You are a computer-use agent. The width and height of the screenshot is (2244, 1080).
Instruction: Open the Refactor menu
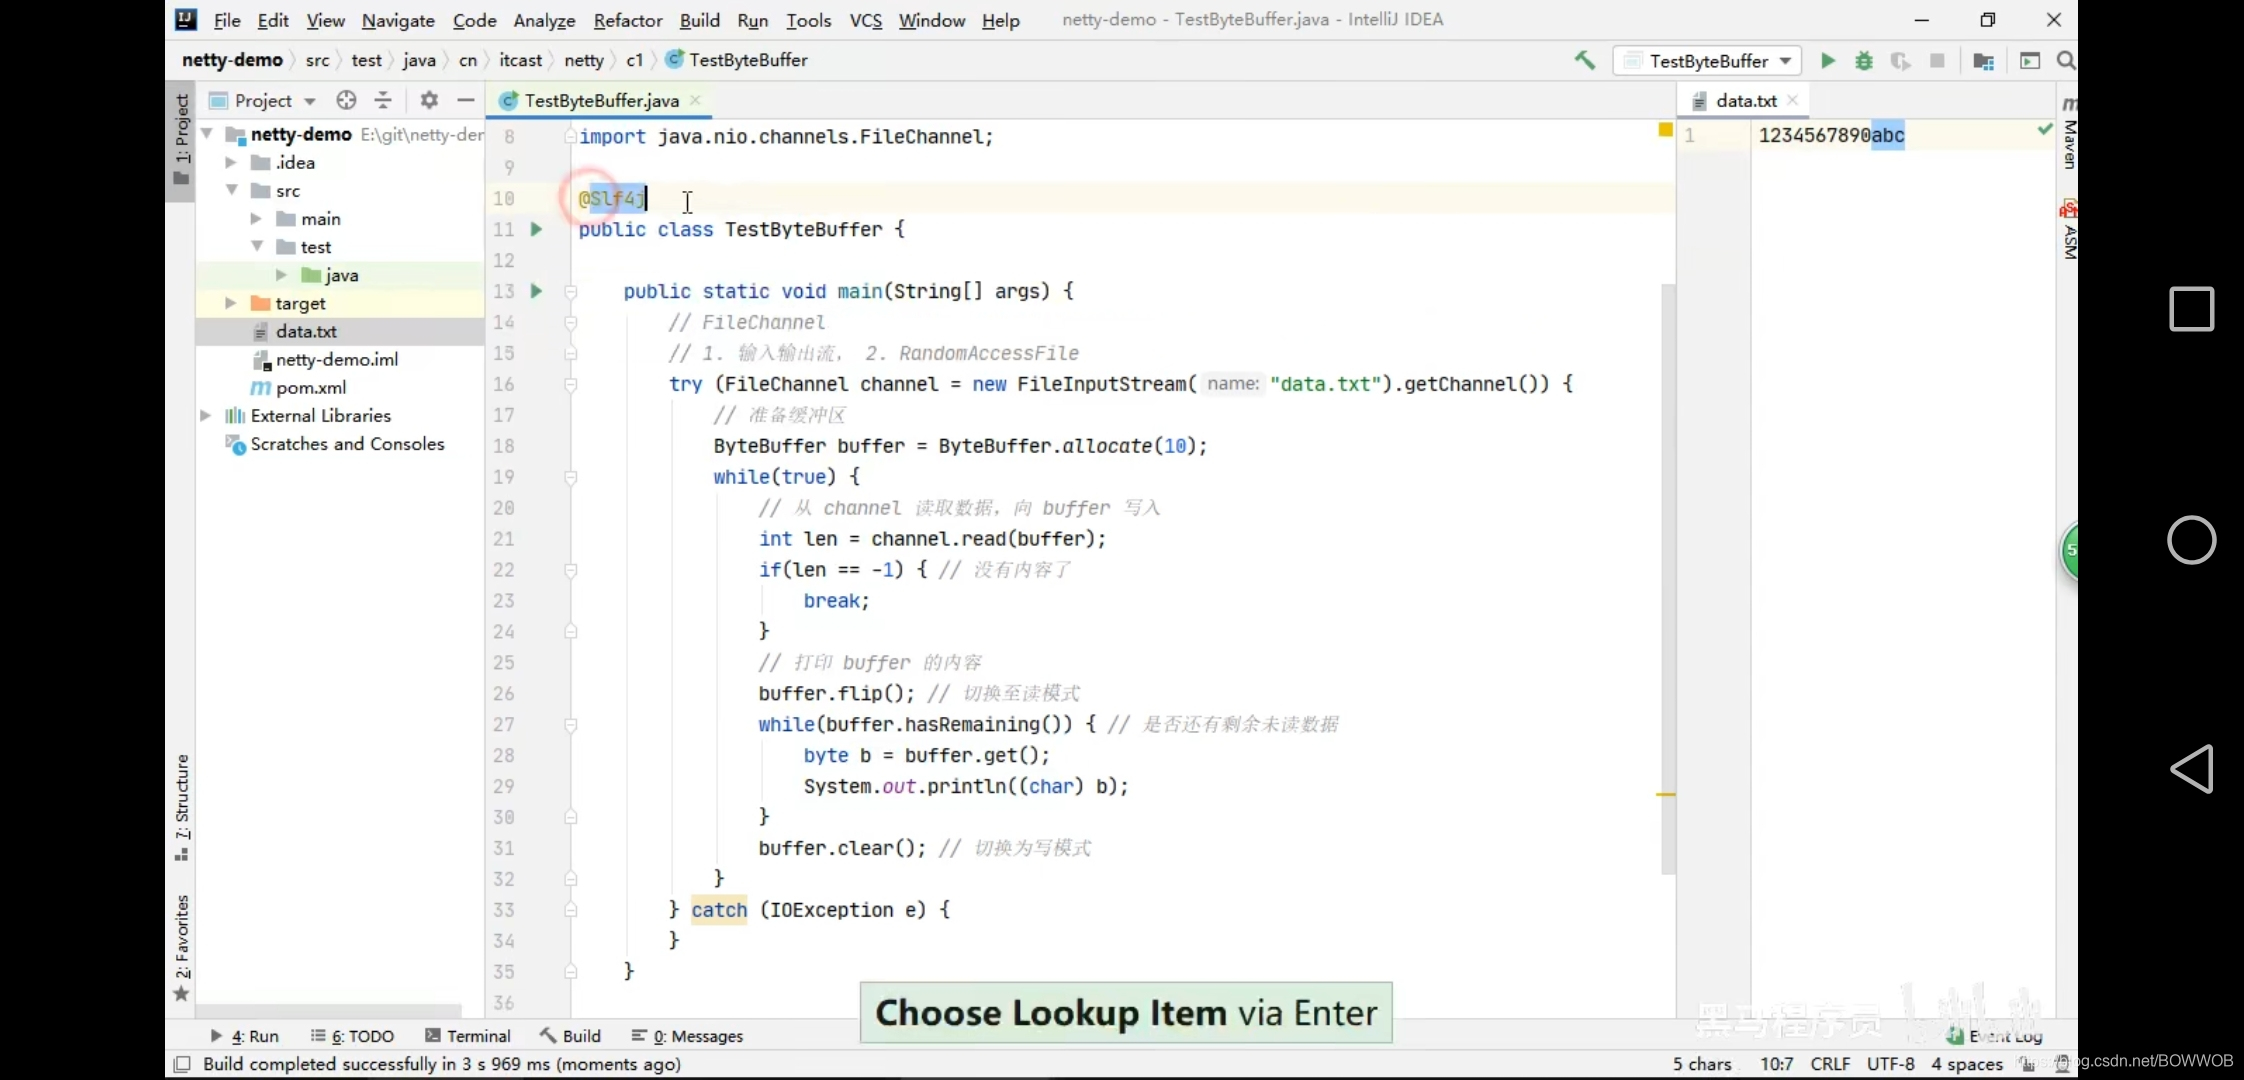(x=627, y=20)
